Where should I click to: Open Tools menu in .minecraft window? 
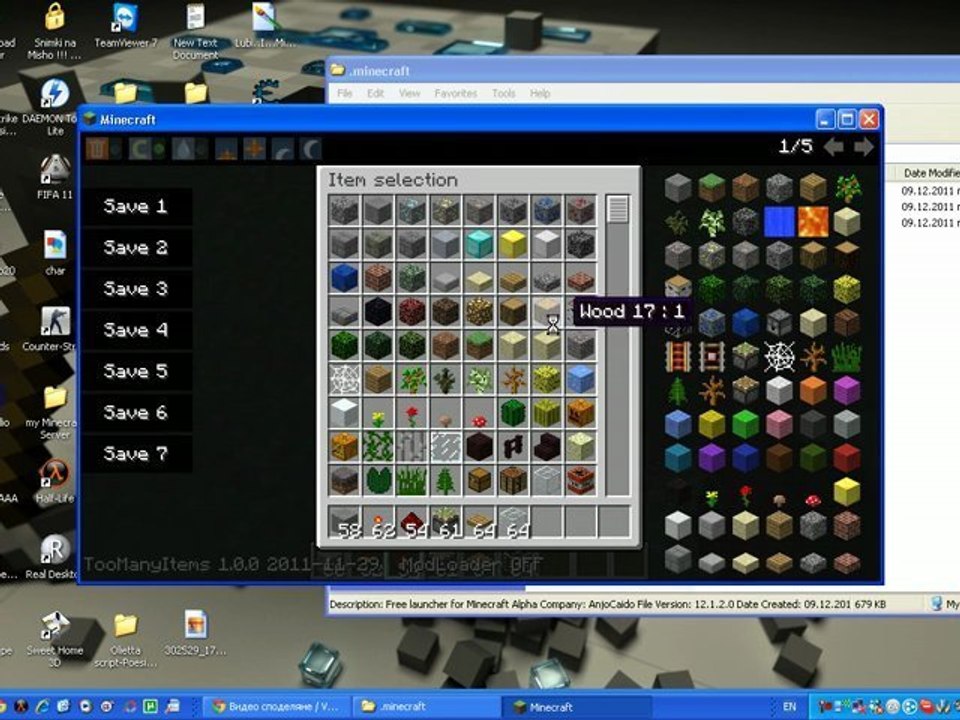[x=503, y=93]
